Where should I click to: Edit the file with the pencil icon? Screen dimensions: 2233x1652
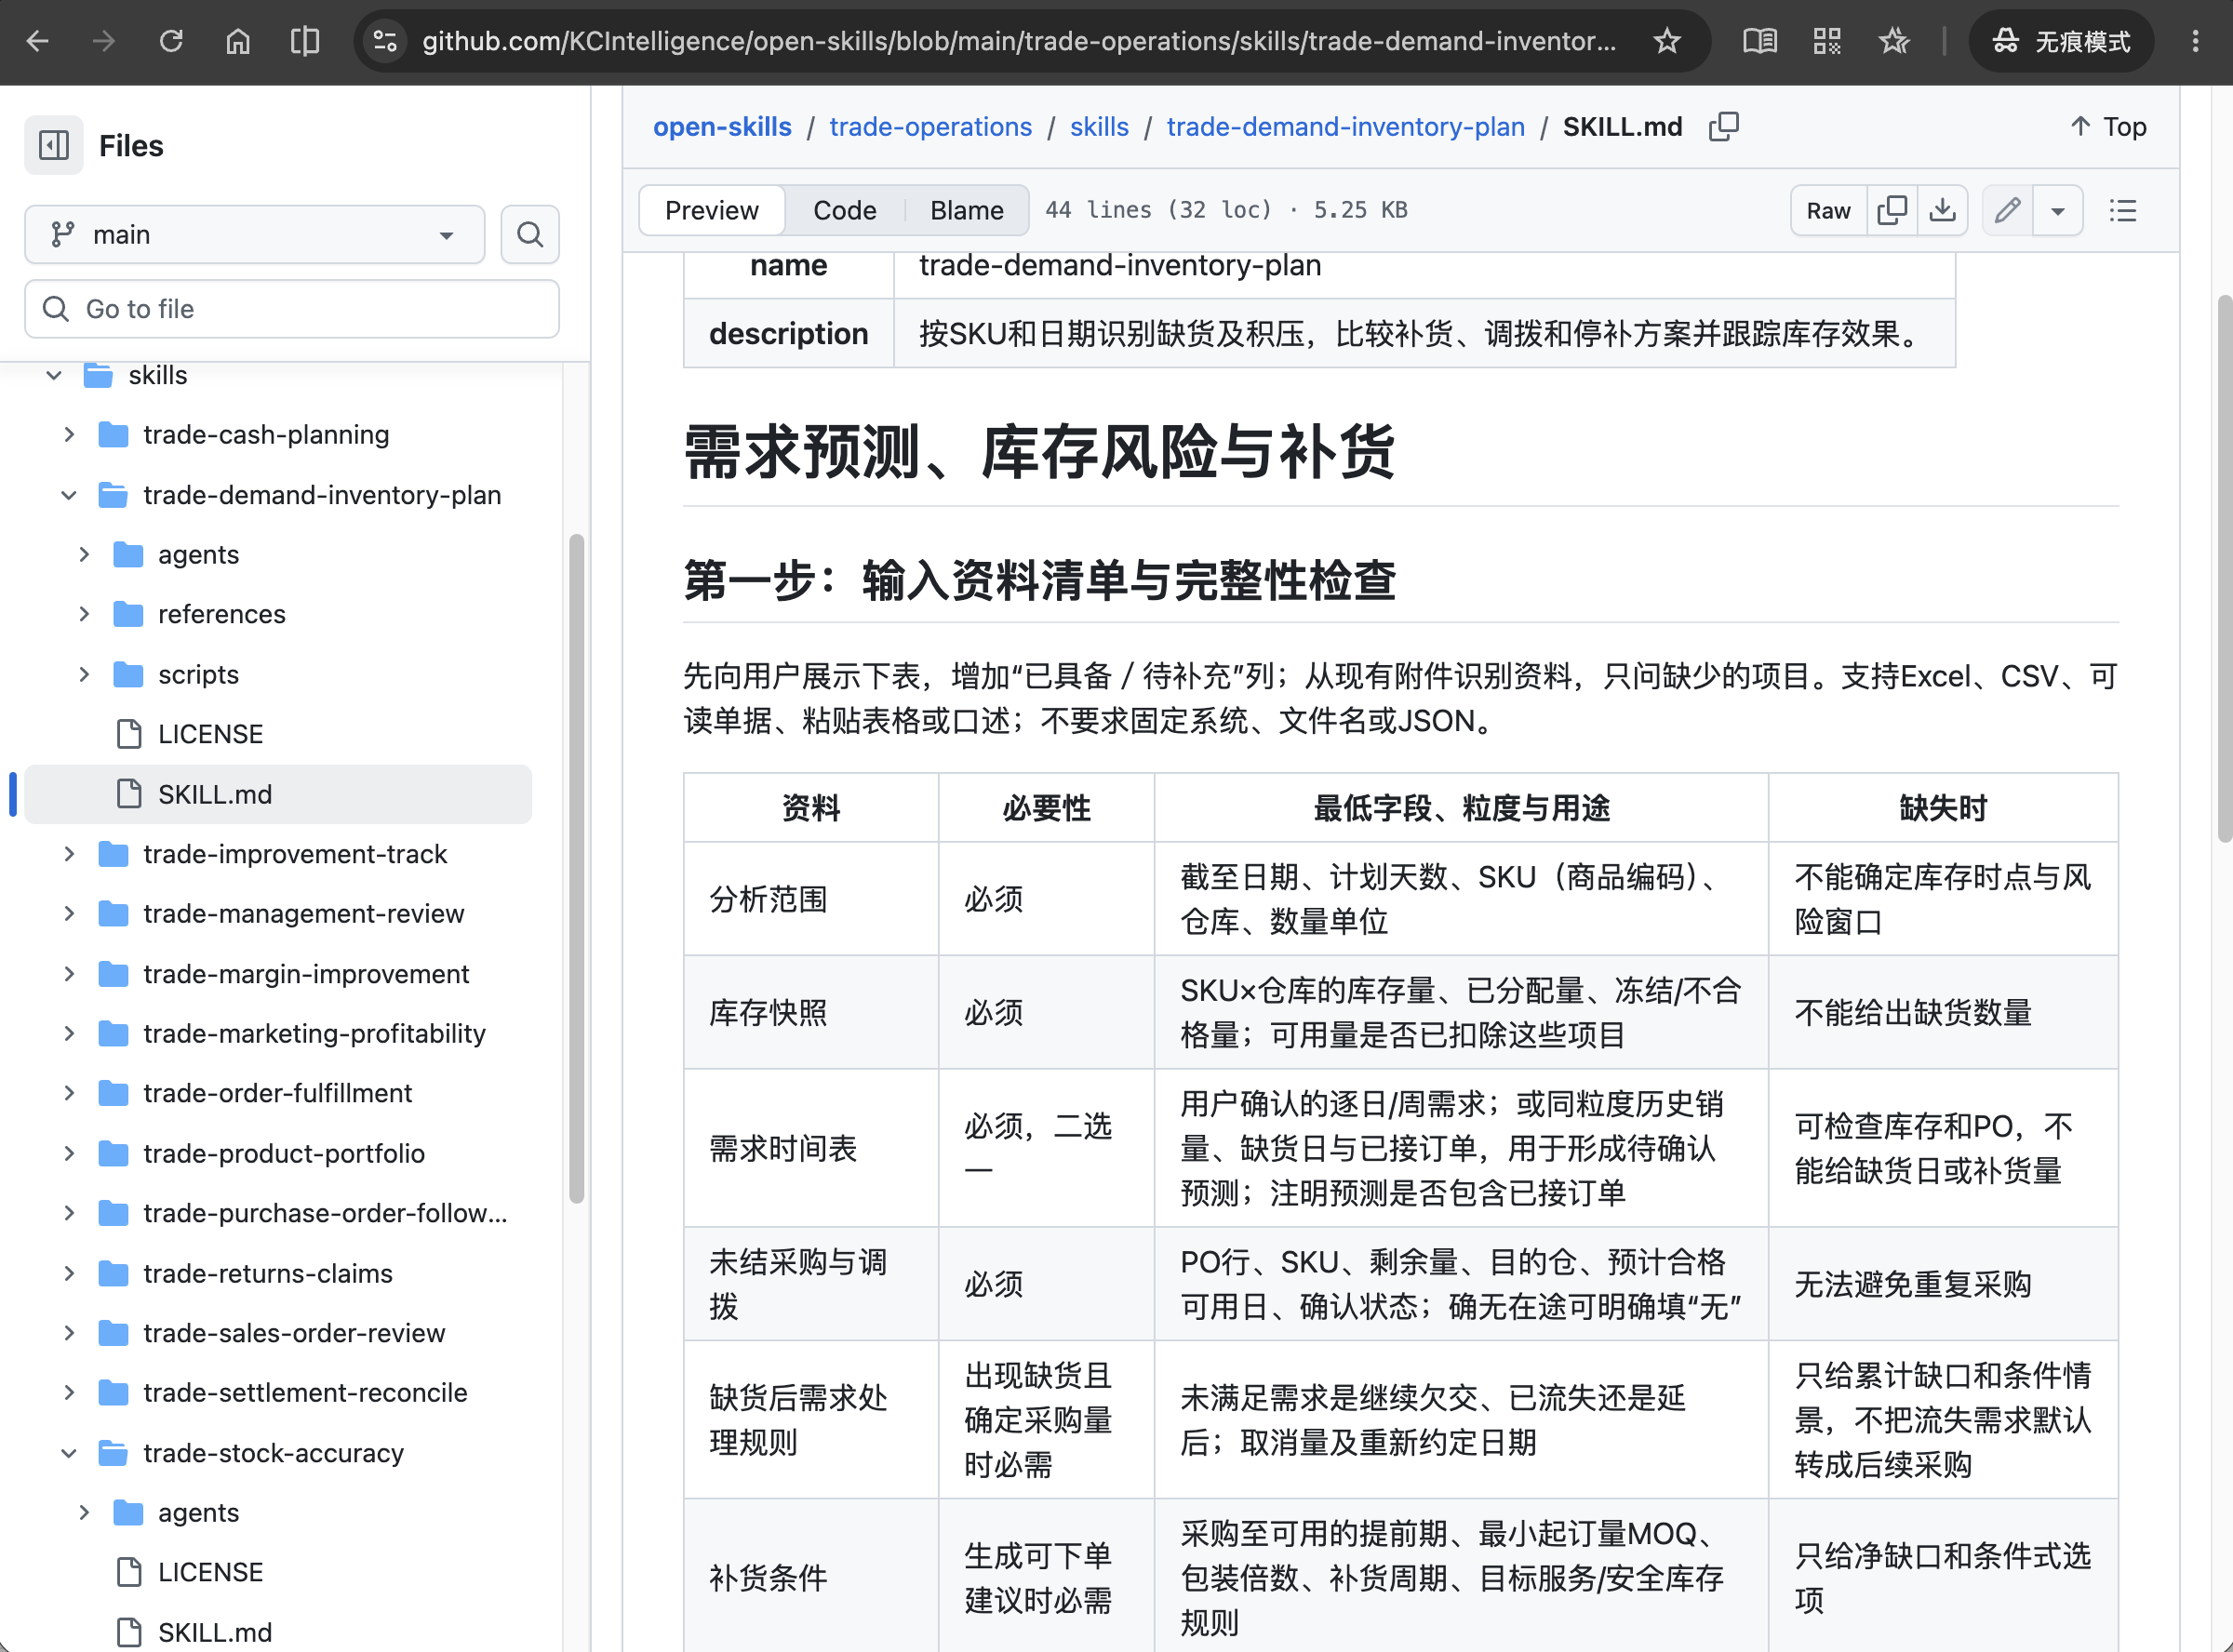point(2007,210)
